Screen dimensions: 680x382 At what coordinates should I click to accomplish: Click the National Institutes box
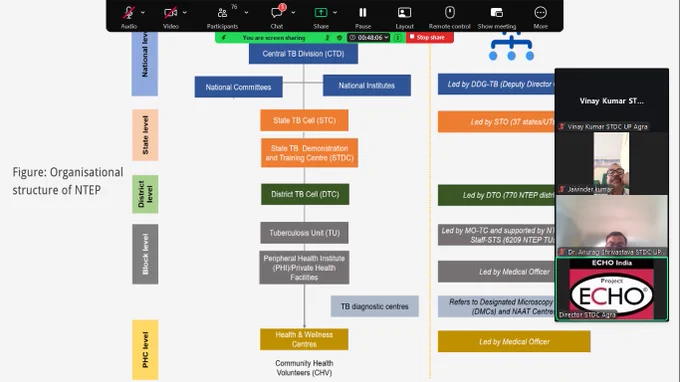click(367, 85)
